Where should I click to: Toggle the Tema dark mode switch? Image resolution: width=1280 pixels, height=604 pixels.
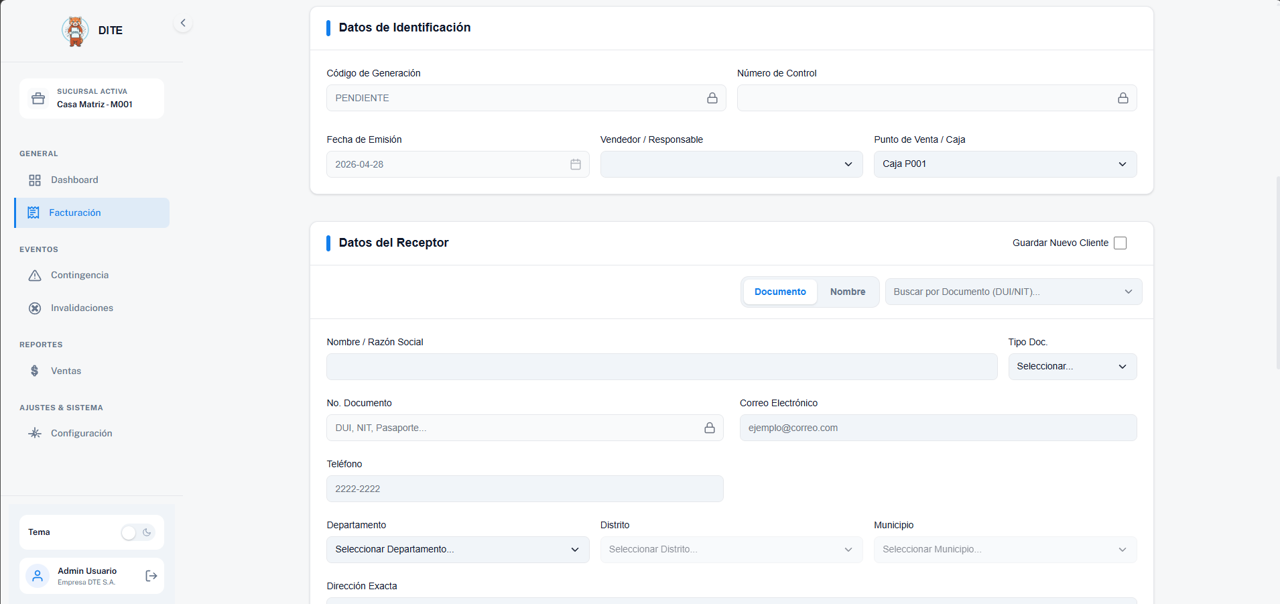137,533
